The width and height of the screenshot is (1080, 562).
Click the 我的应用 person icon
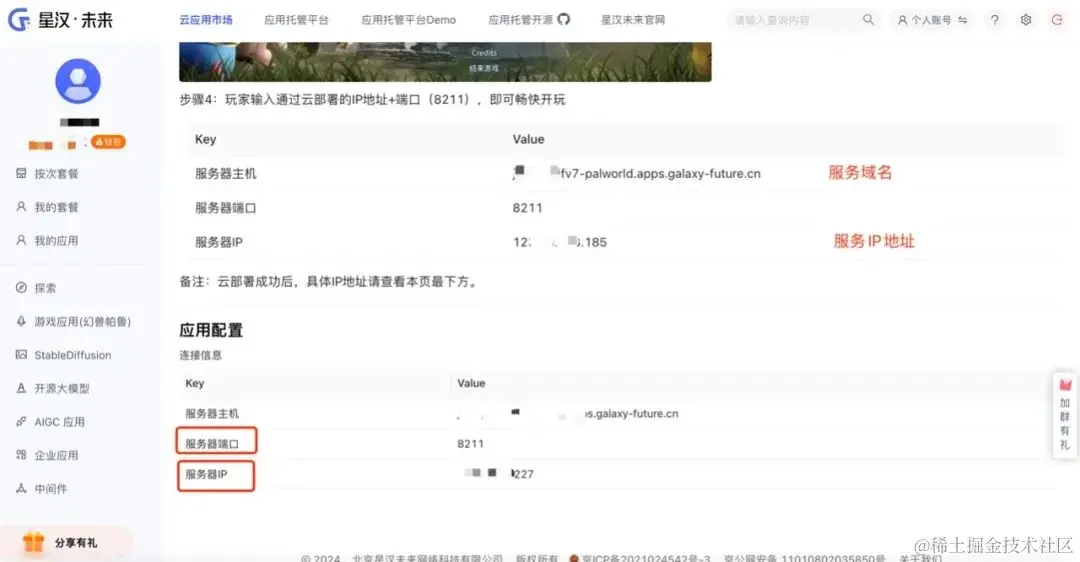[x=21, y=240]
